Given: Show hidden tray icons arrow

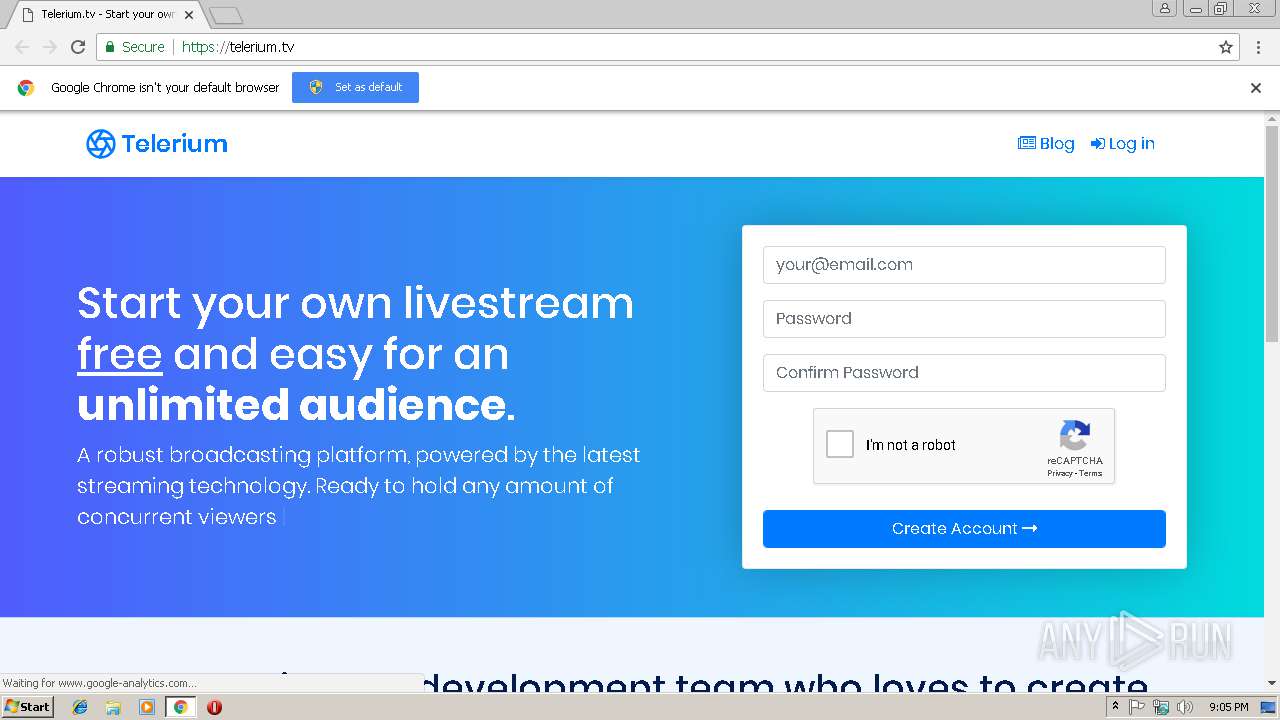Looking at the screenshot, I should coord(1115,707).
